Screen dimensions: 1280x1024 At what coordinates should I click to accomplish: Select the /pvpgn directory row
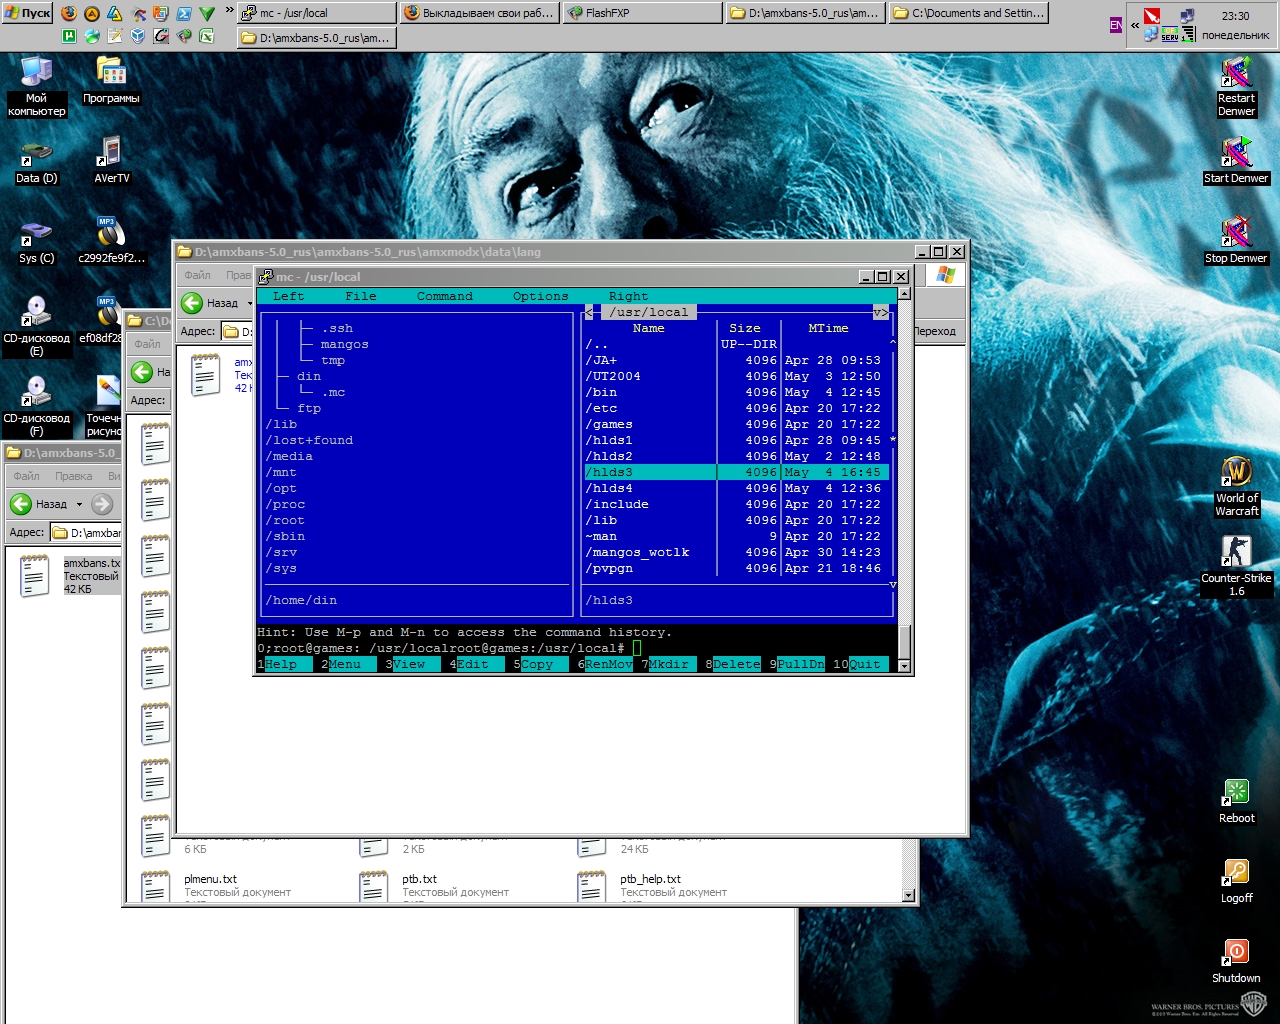point(737,568)
